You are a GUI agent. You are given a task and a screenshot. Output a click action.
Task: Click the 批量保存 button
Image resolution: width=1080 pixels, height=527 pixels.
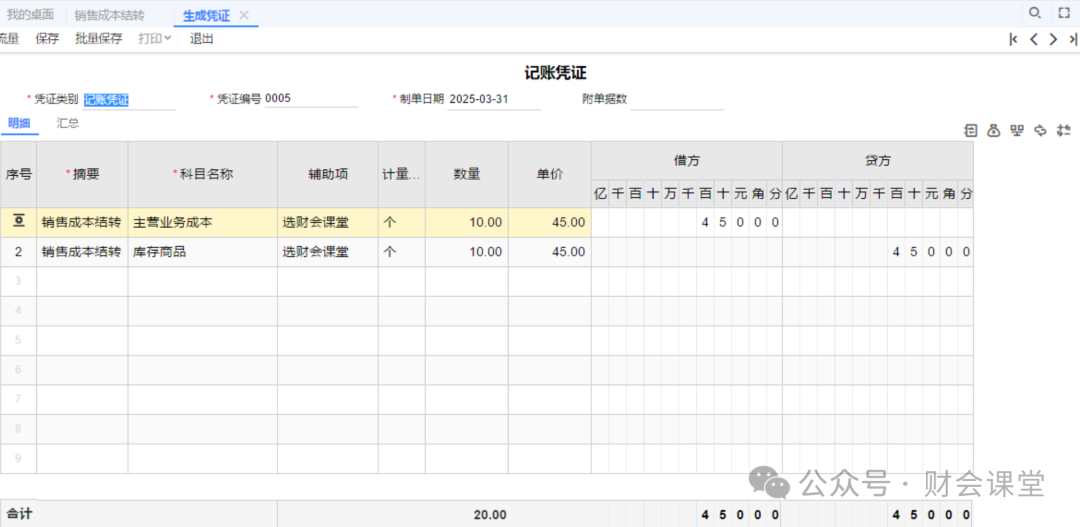pyautogui.click(x=98, y=39)
